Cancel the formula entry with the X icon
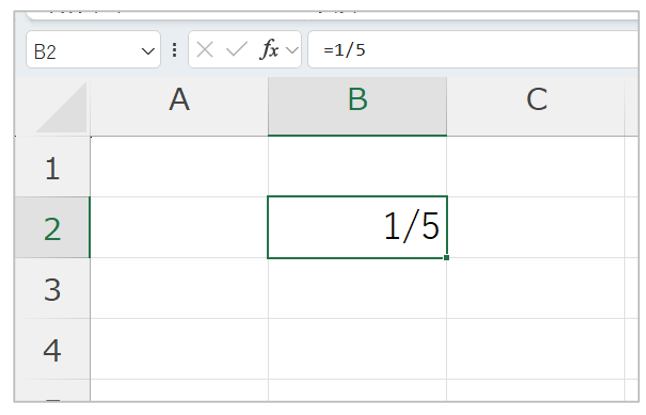Screen dimensions: 646x415 tap(205, 50)
